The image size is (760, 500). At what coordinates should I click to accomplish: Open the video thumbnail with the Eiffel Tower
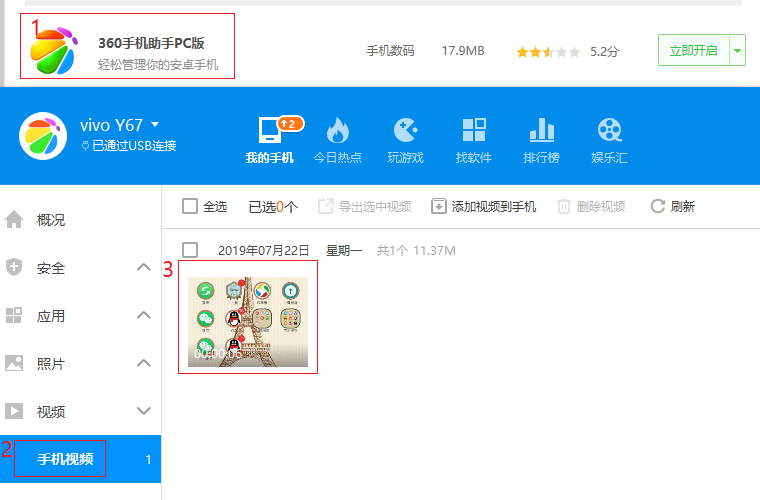point(248,322)
